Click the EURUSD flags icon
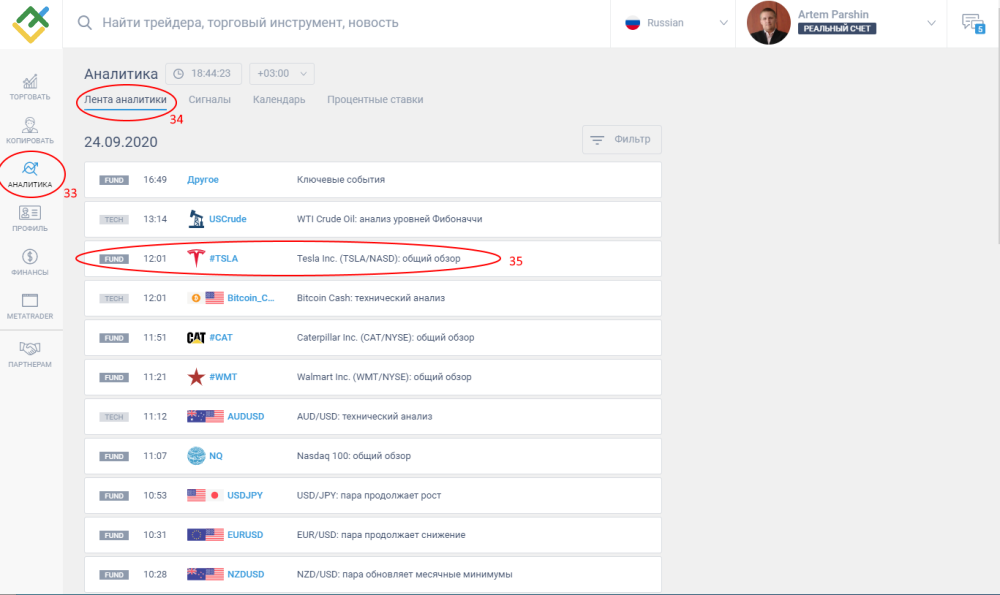Image resolution: width=1000 pixels, height=595 pixels. [x=205, y=535]
